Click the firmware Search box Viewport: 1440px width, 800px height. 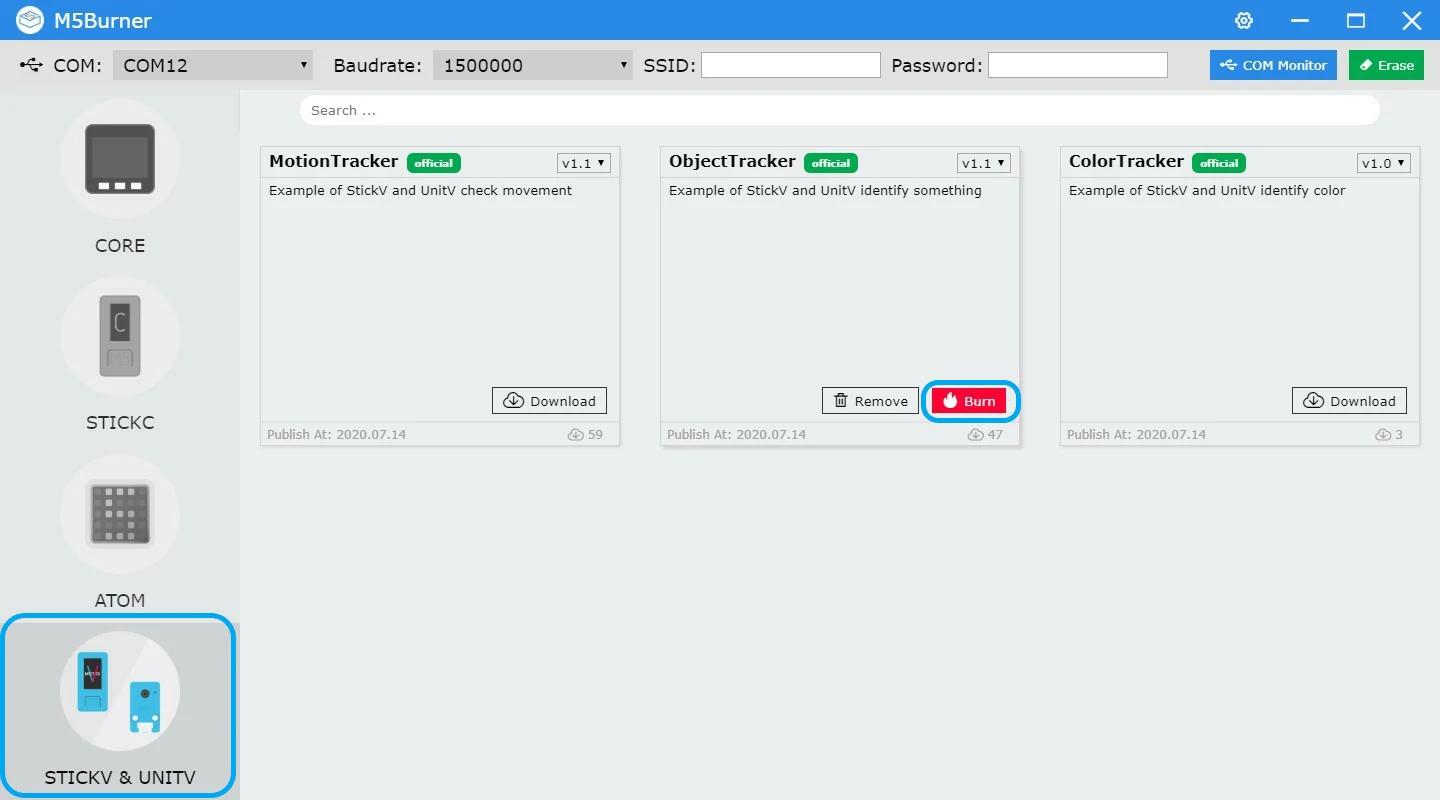[x=840, y=110]
